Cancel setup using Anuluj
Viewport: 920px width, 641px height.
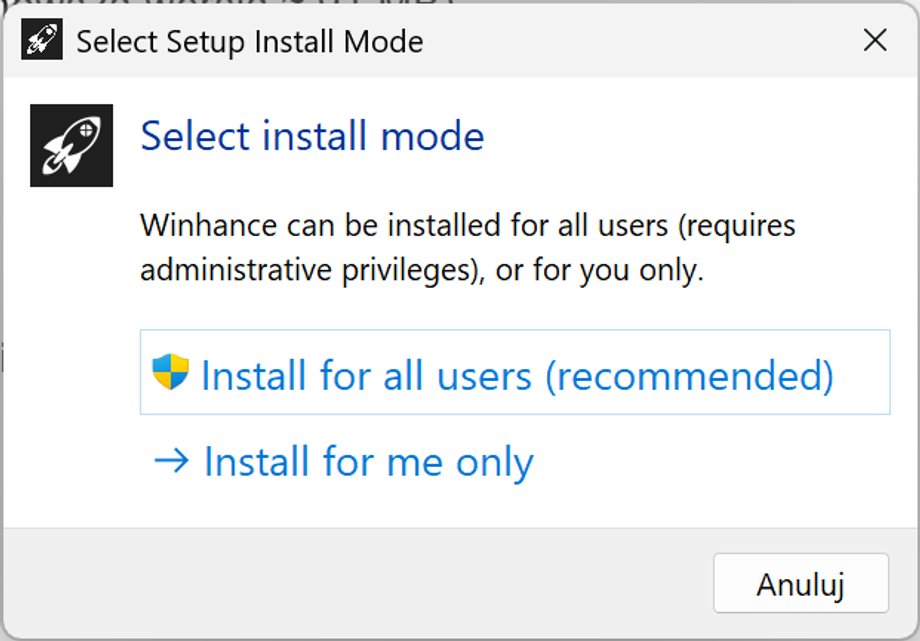coord(800,583)
